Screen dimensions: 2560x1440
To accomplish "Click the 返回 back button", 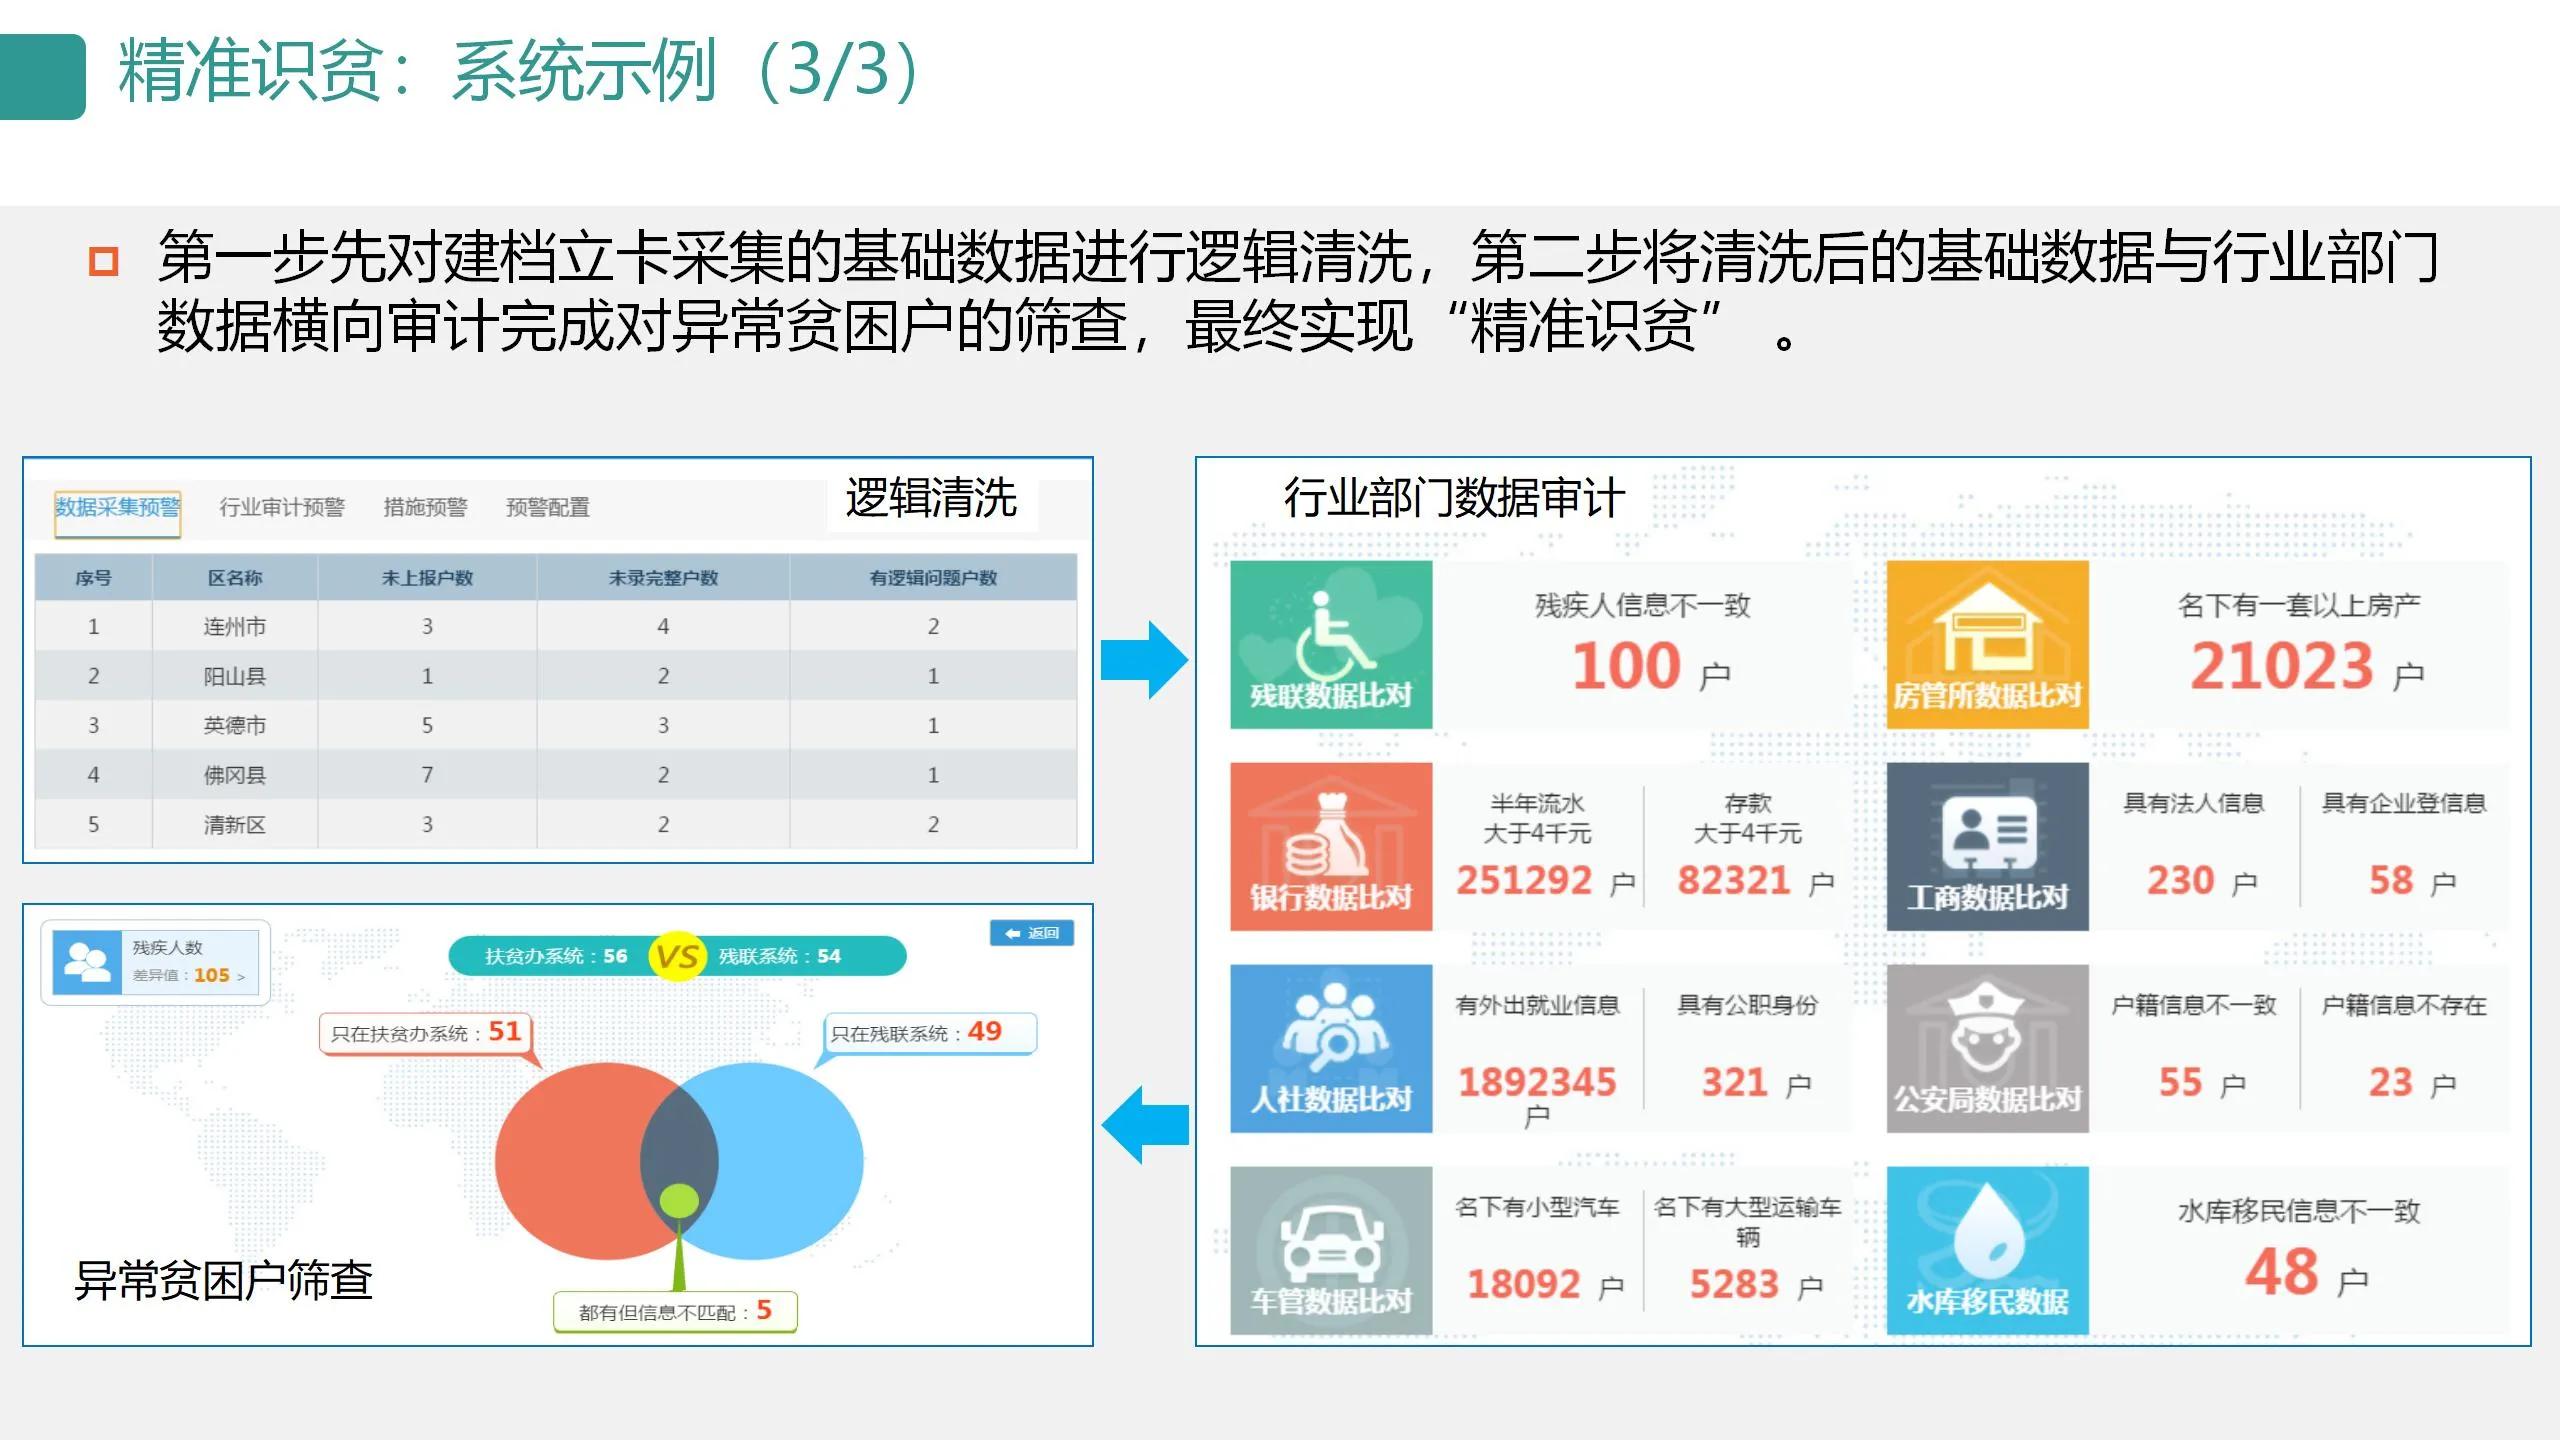I will pyautogui.click(x=1033, y=933).
